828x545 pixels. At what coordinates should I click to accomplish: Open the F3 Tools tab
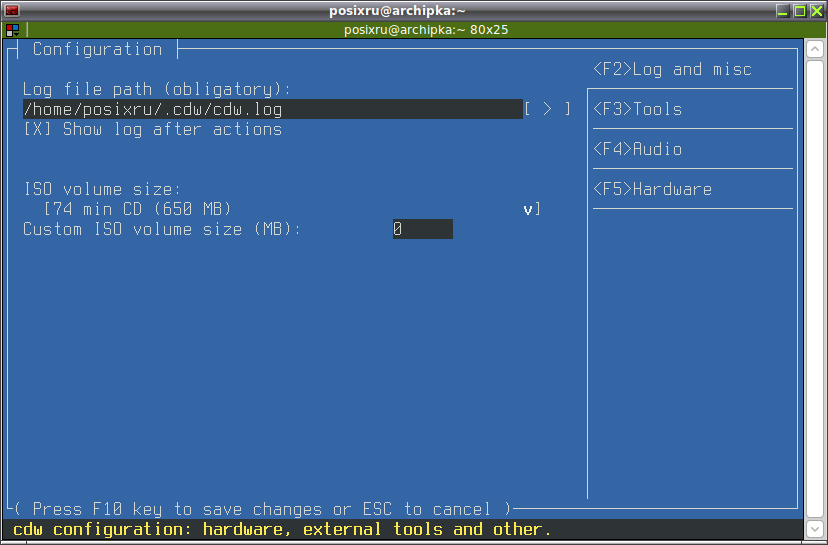pos(637,109)
